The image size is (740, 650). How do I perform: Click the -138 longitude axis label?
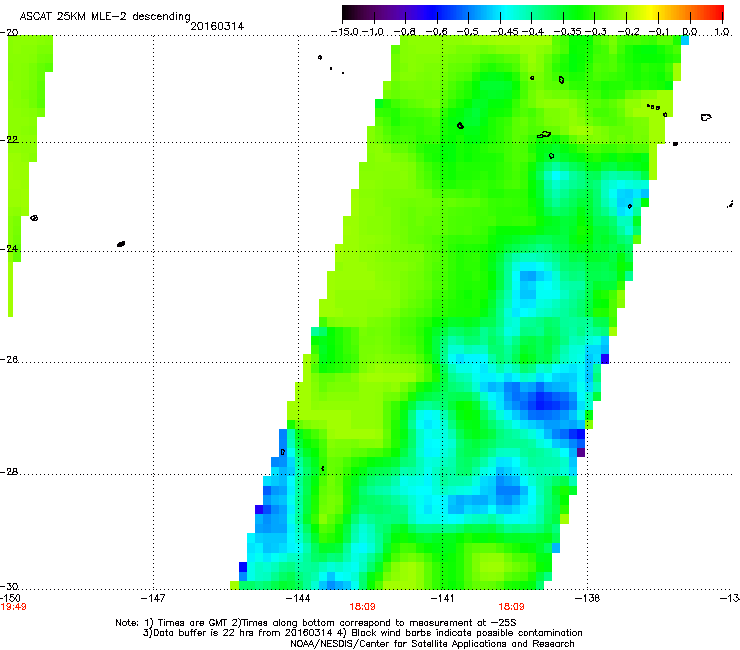(588, 599)
